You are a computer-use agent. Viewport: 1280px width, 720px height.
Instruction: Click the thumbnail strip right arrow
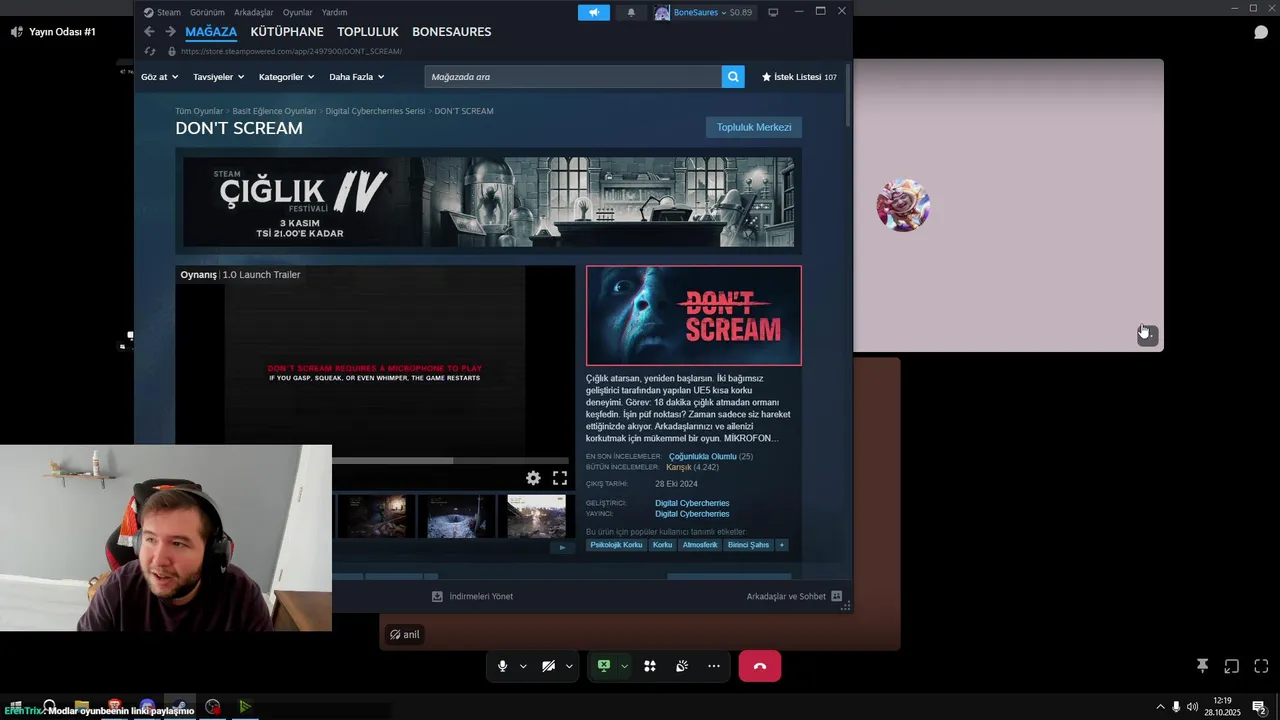click(x=562, y=547)
